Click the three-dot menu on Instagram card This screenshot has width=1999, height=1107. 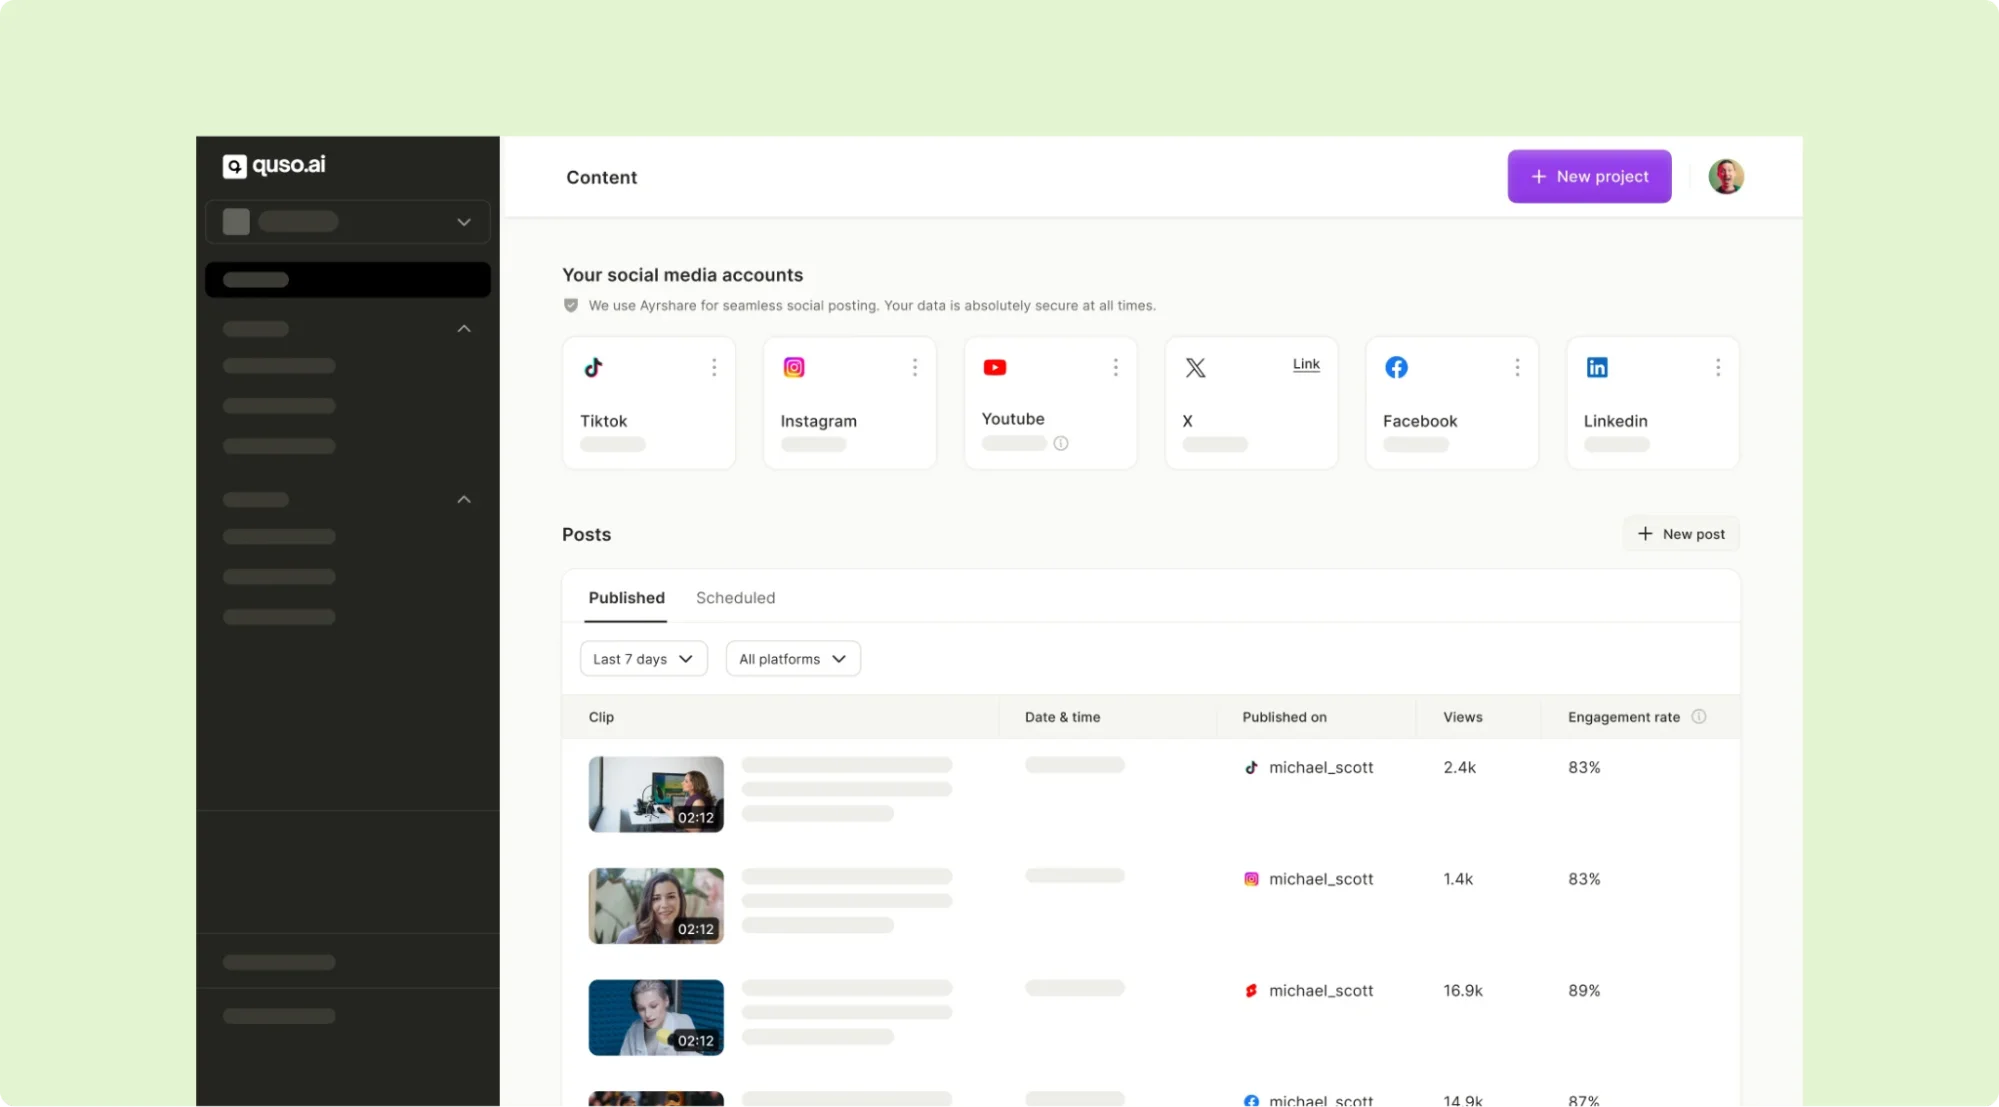point(916,367)
